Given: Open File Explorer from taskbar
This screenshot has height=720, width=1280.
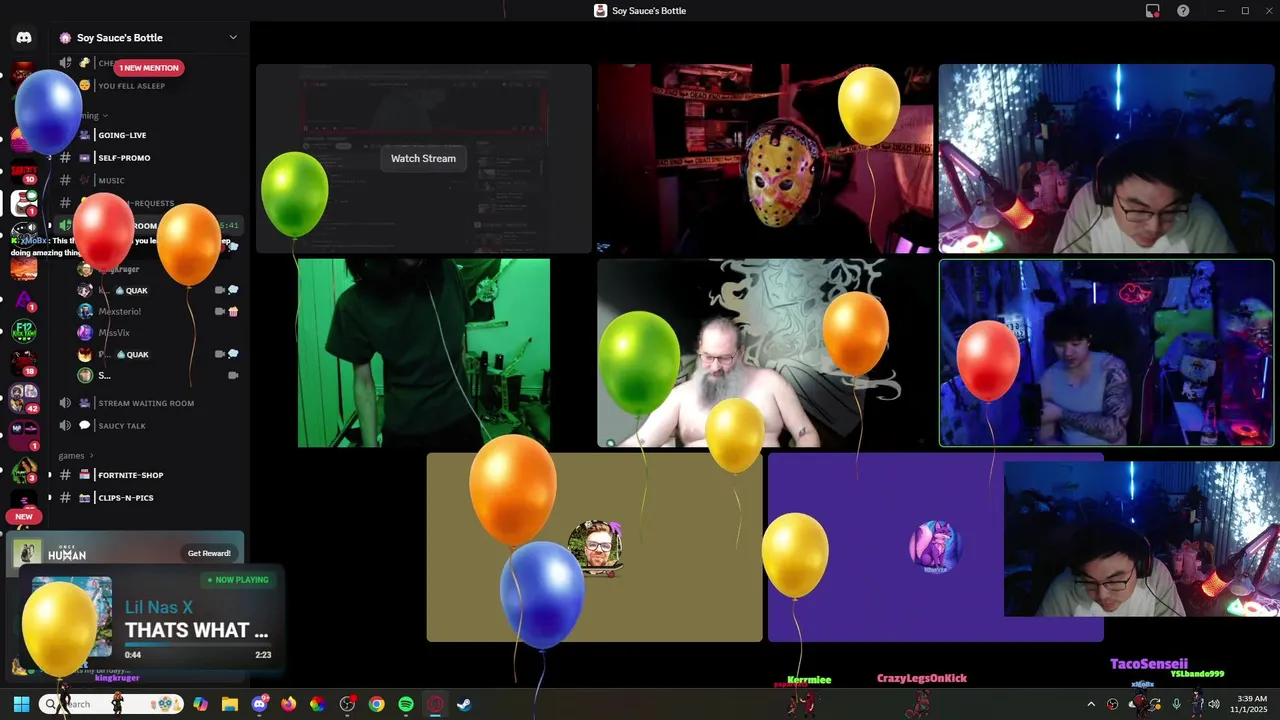Looking at the screenshot, I should pos(230,704).
